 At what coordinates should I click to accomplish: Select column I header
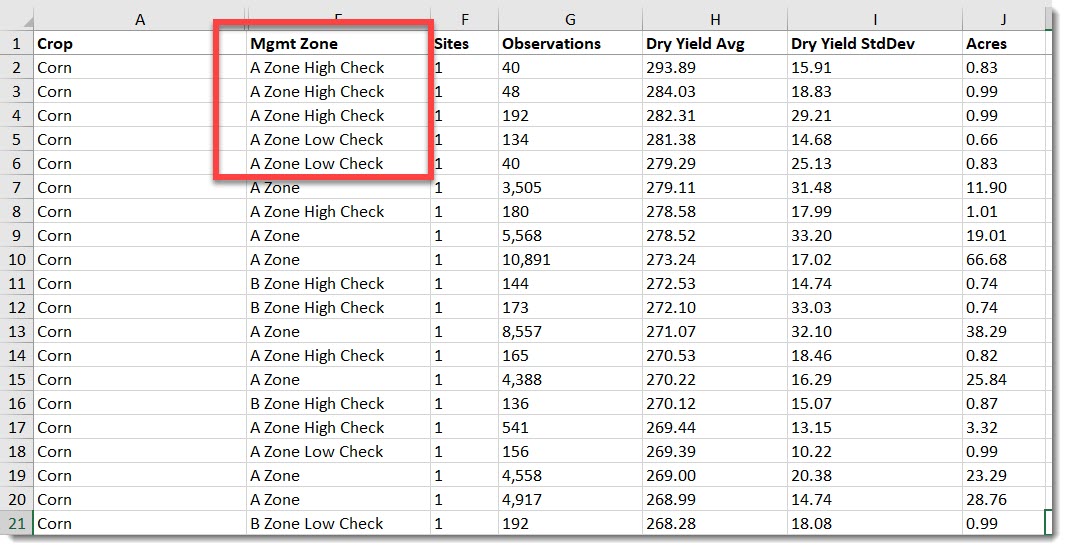pyautogui.click(x=874, y=20)
